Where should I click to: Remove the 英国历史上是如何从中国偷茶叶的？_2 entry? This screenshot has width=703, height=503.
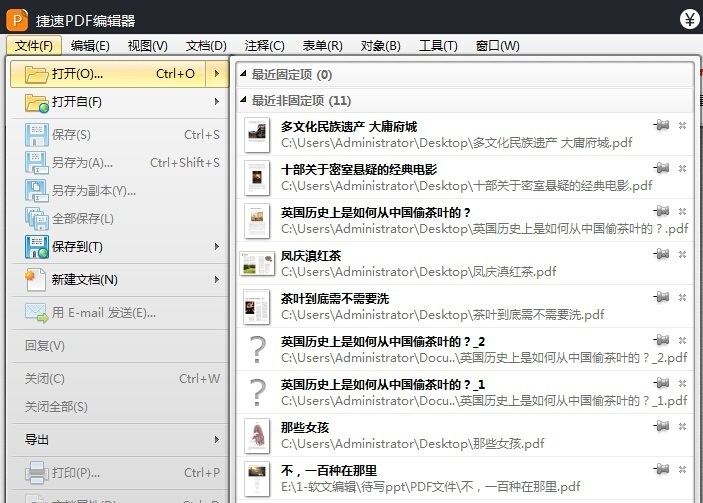pyautogui.click(x=682, y=340)
